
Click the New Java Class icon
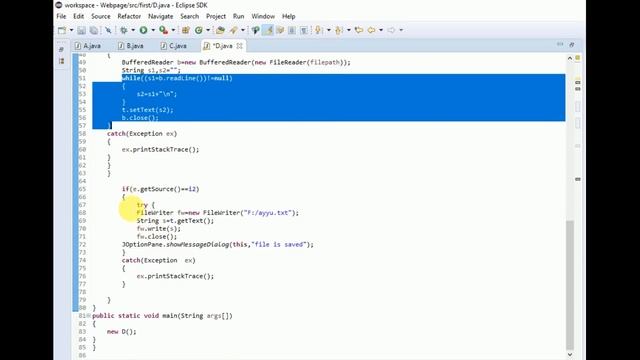click(199, 30)
